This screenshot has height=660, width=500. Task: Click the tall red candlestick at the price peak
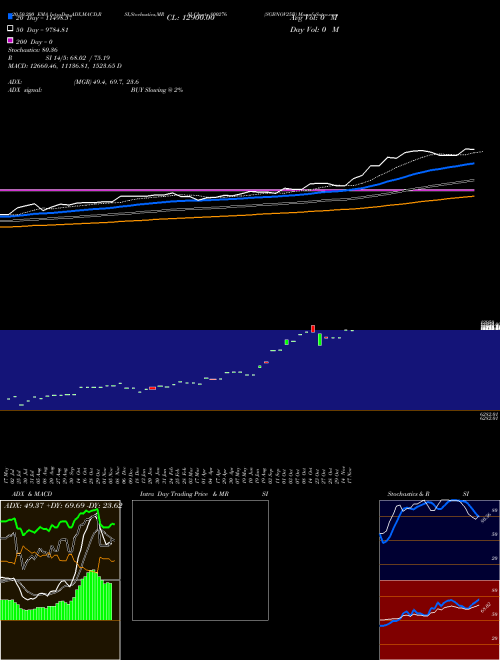(x=313, y=328)
